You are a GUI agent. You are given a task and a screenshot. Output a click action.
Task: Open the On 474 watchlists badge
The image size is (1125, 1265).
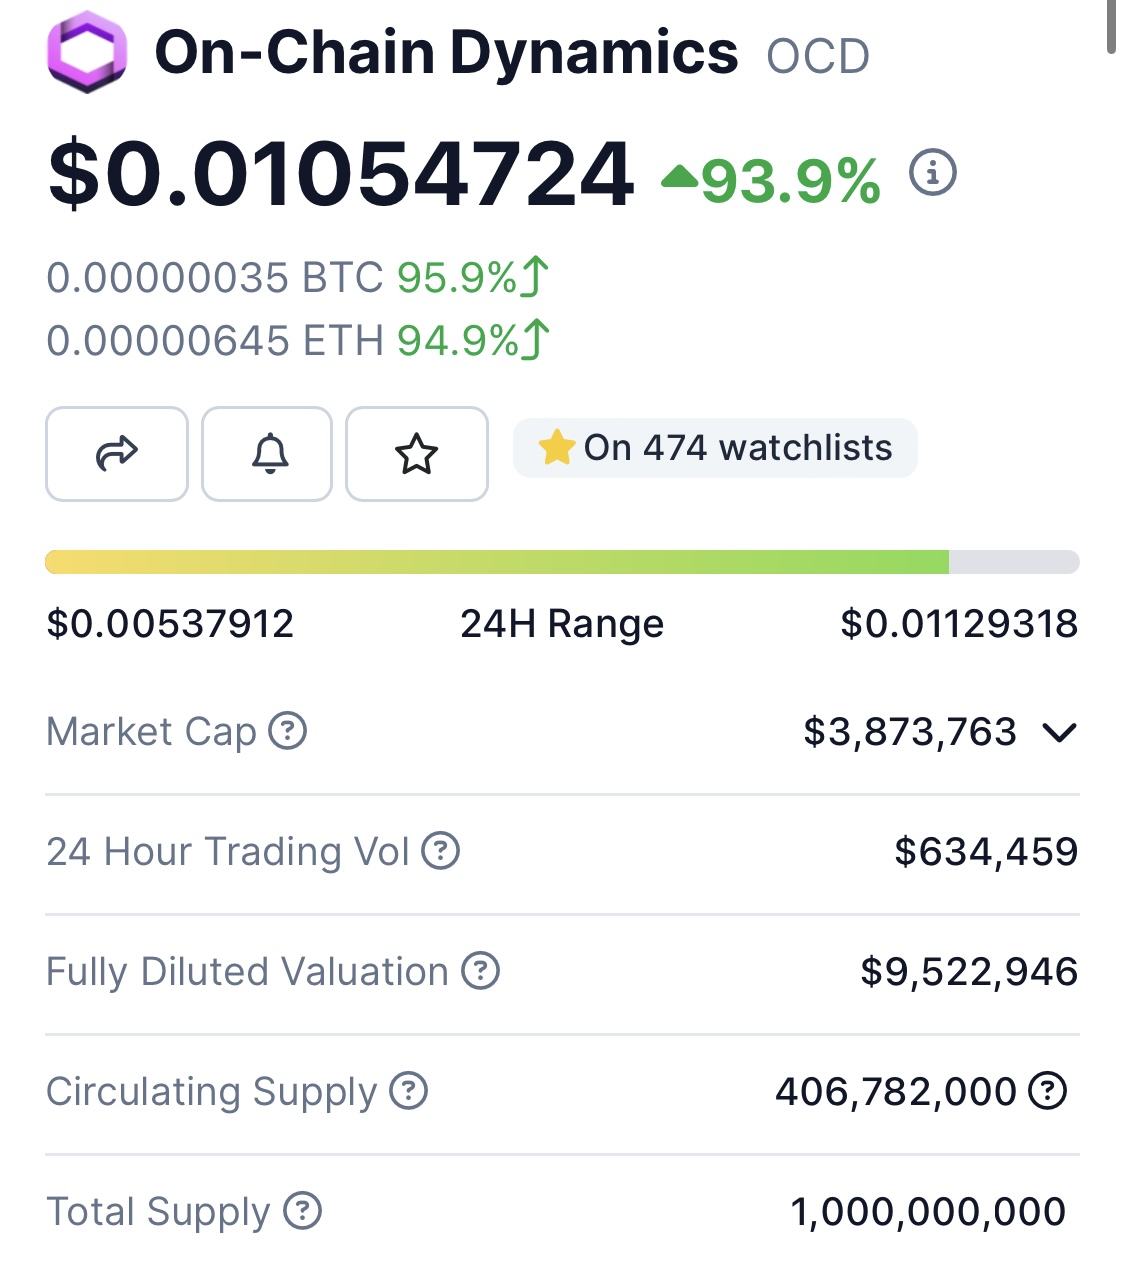click(x=715, y=448)
